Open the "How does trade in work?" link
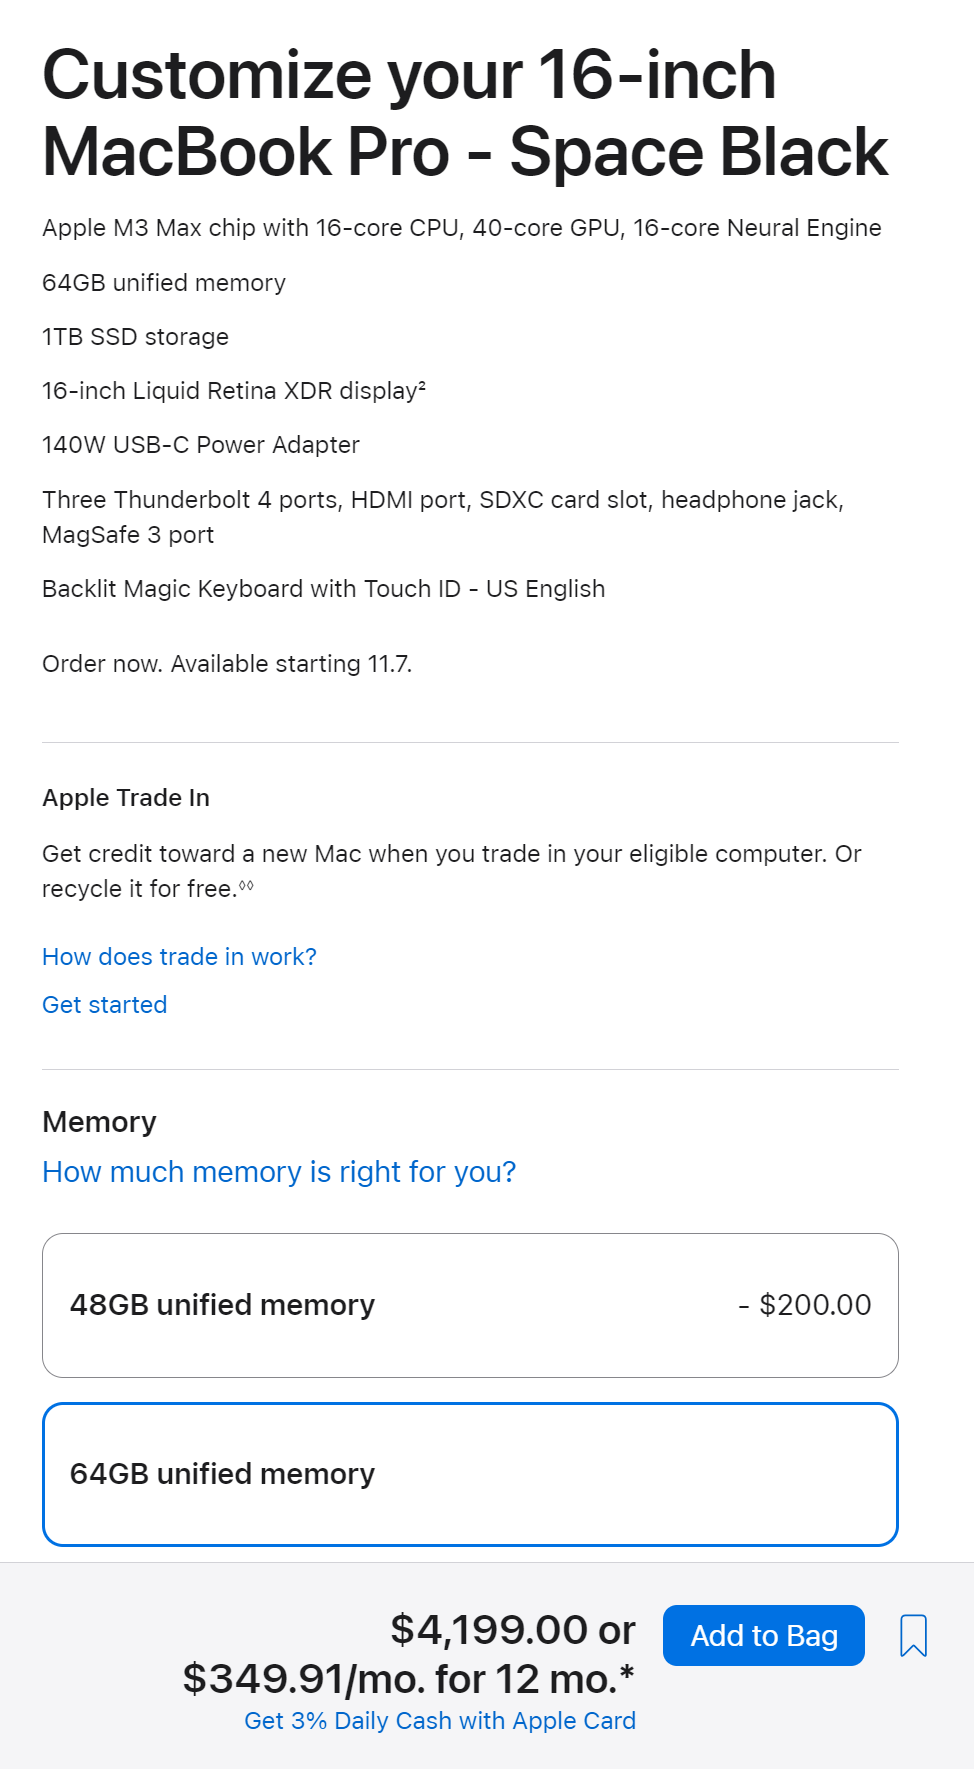The width and height of the screenshot is (974, 1769). (179, 957)
